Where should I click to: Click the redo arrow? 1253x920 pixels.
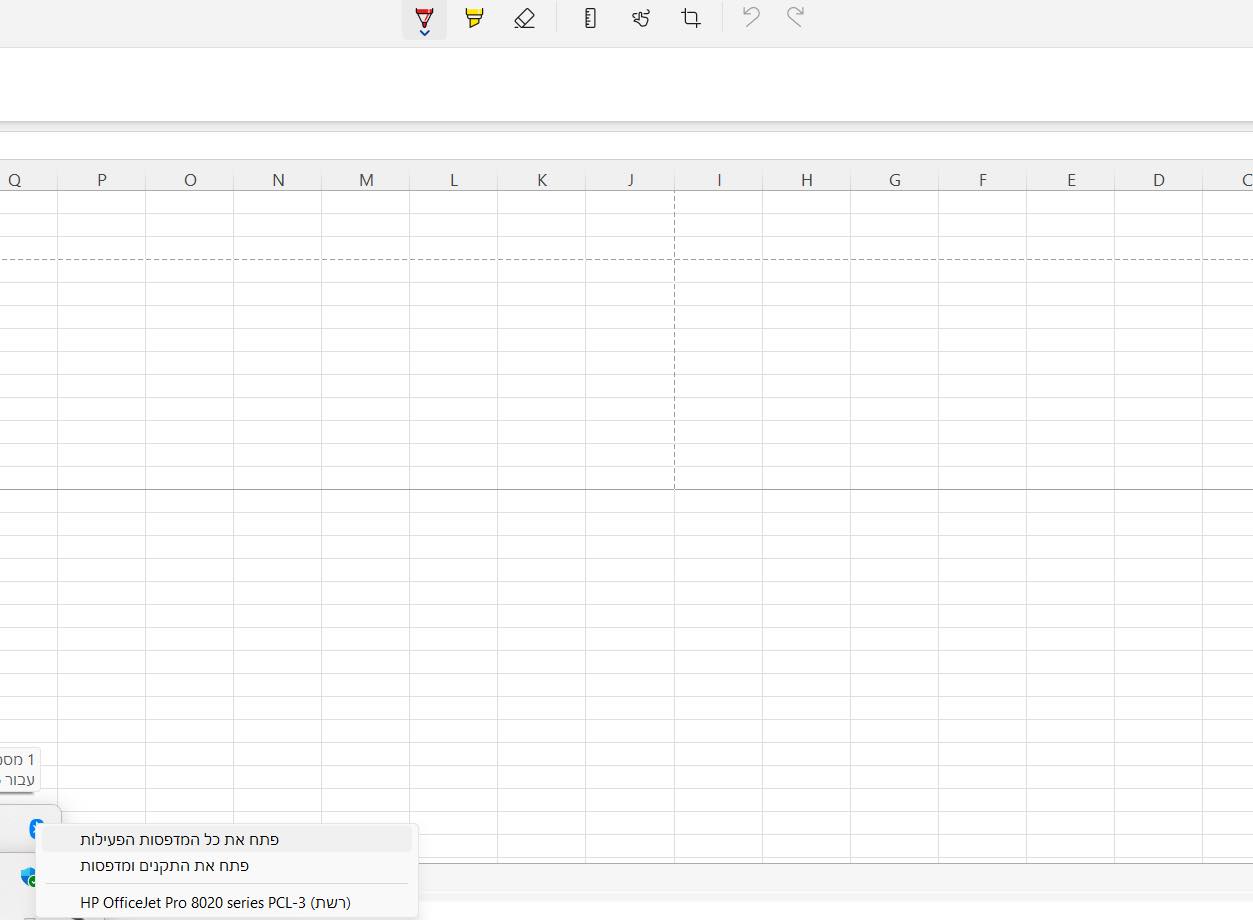coord(795,17)
